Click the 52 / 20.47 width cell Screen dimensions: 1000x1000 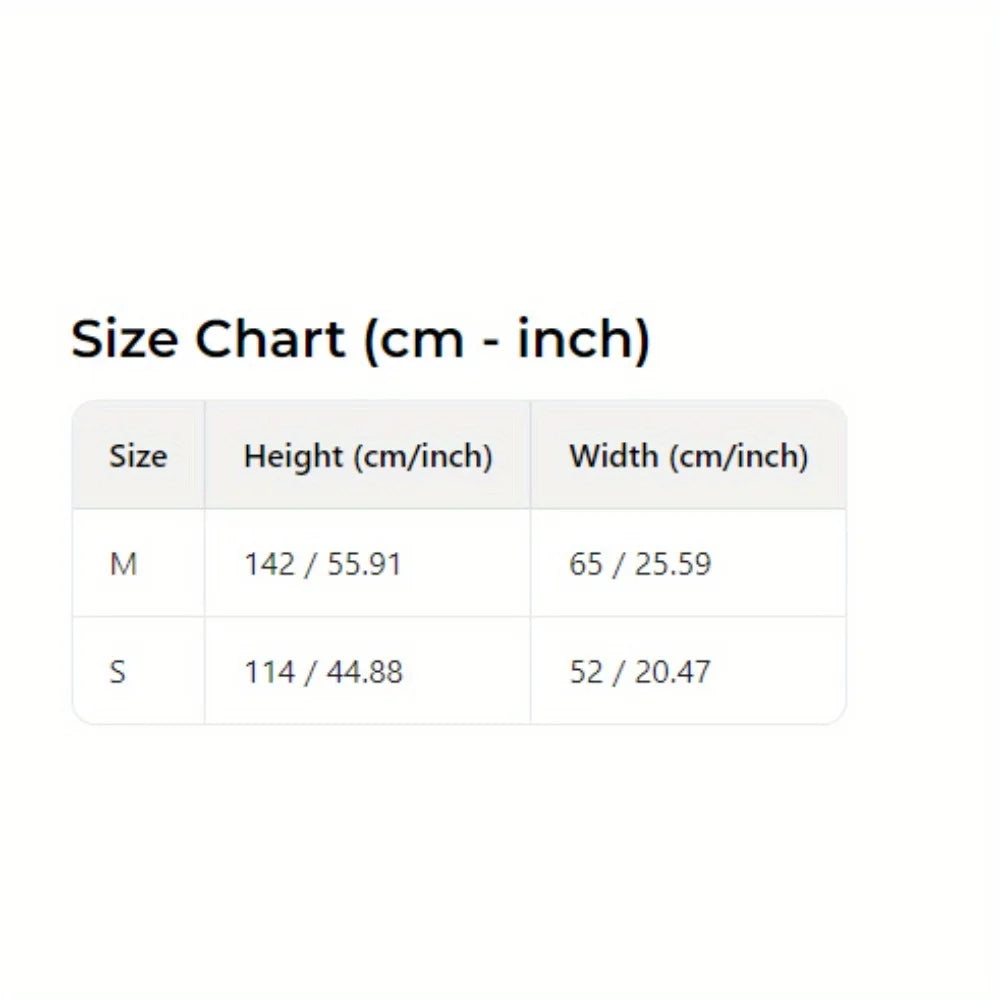pyautogui.click(x=640, y=671)
